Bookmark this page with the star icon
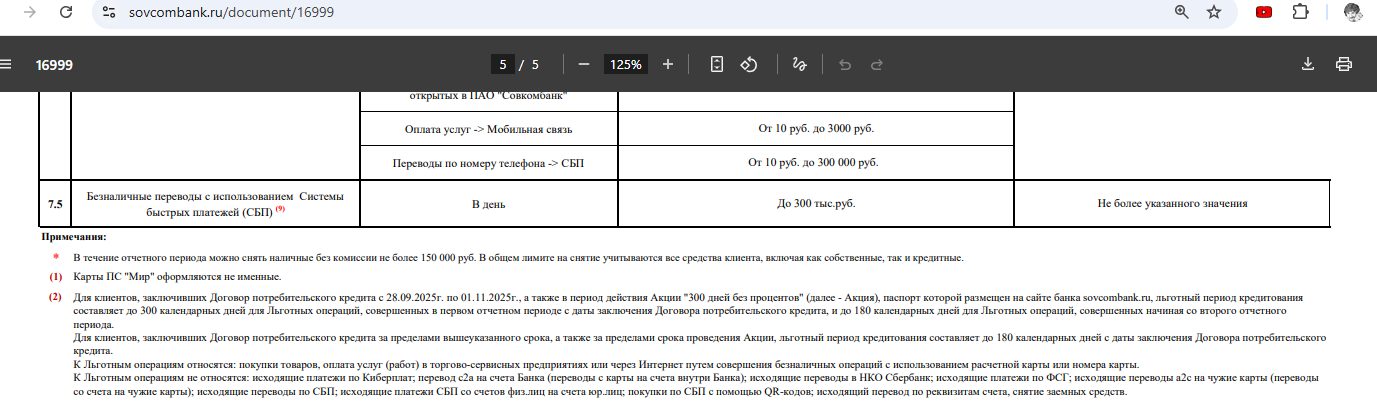Screen dimensions: 1377x414 (1214, 12)
